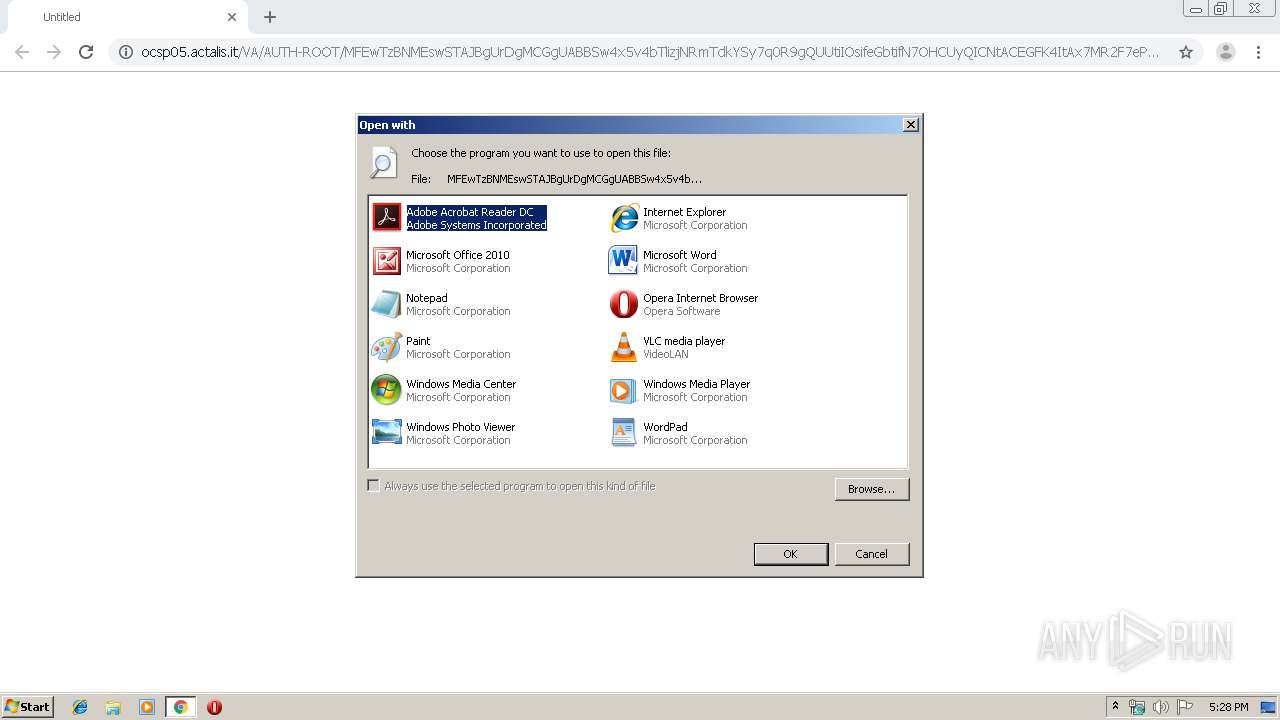Open the network icon in the tray
The image size is (1280, 720).
click(x=1137, y=707)
